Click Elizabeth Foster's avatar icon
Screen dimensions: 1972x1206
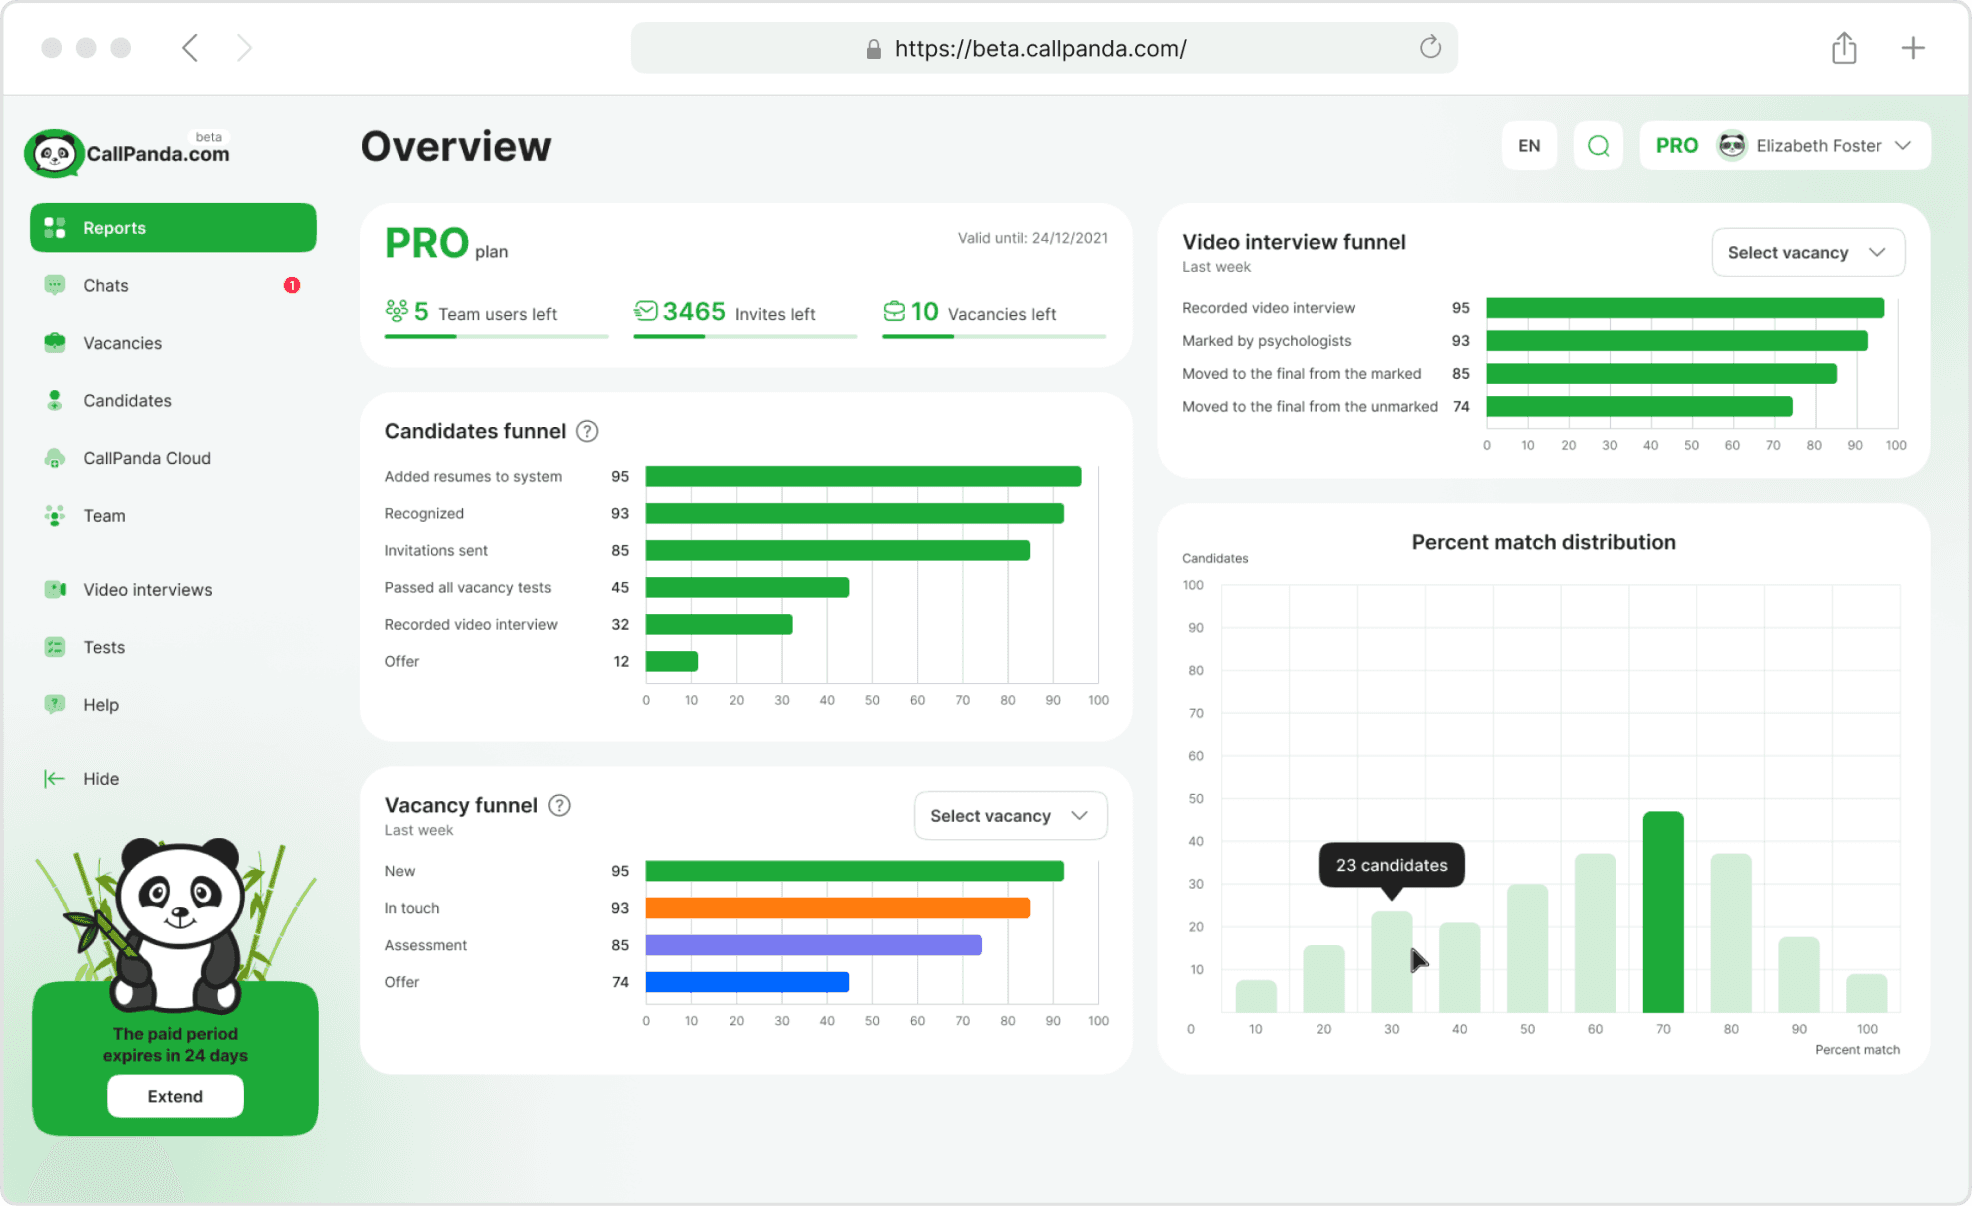pyautogui.click(x=1731, y=146)
